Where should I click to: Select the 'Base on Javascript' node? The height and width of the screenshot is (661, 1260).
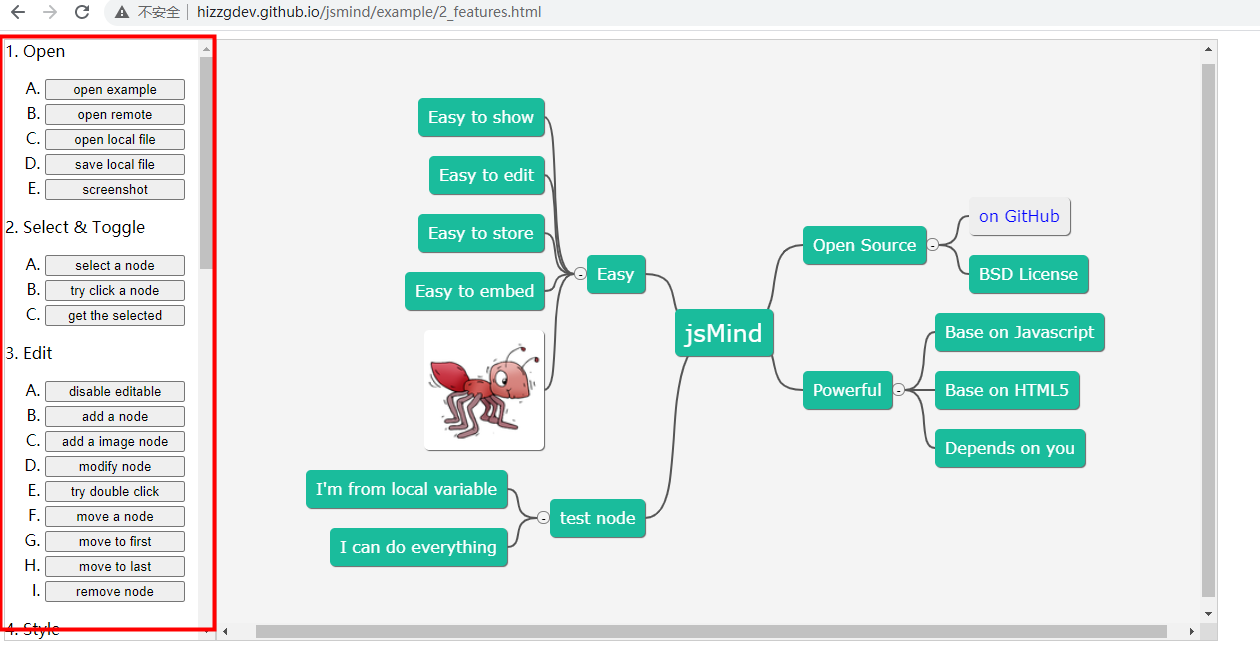tap(1019, 332)
